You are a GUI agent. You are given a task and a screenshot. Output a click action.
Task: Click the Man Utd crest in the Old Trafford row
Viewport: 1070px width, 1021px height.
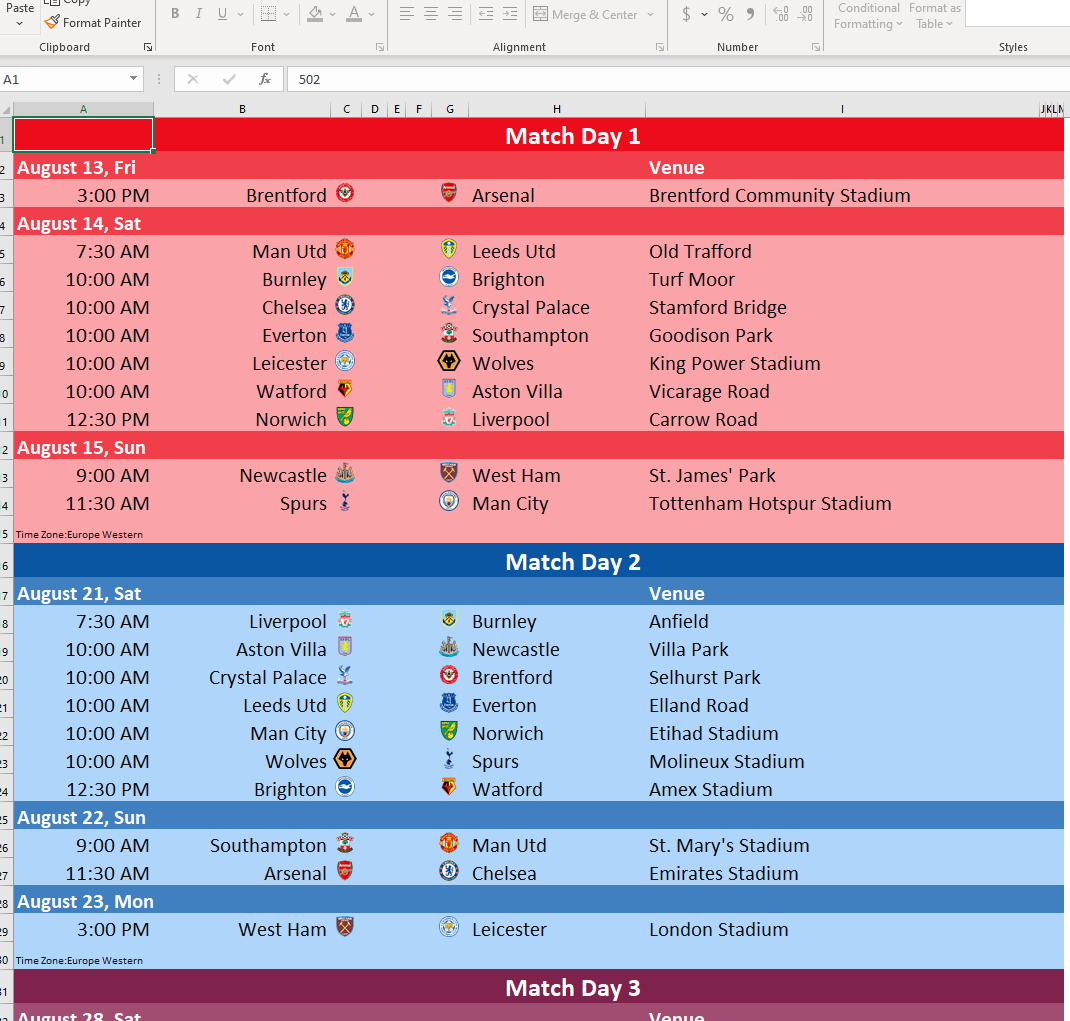pos(345,250)
